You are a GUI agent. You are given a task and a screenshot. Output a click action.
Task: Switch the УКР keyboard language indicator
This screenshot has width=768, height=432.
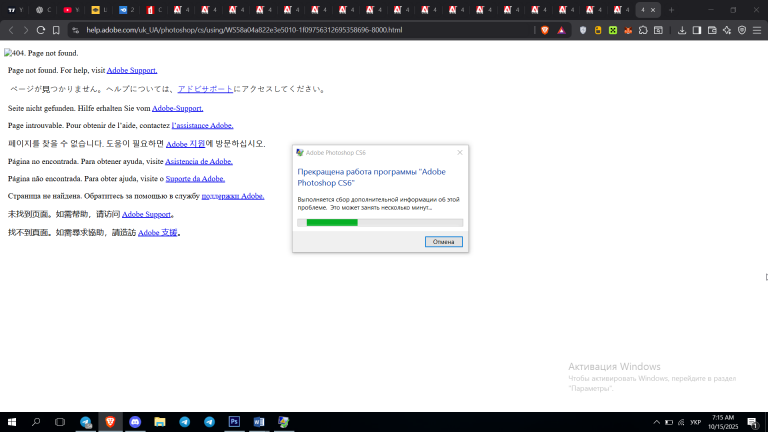tap(696, 422)
